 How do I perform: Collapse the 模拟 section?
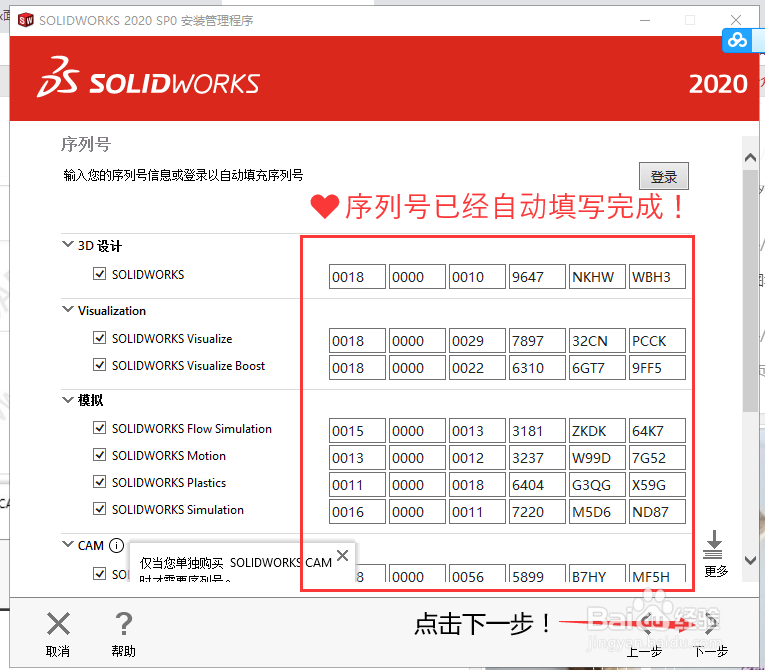coord(68,400)
